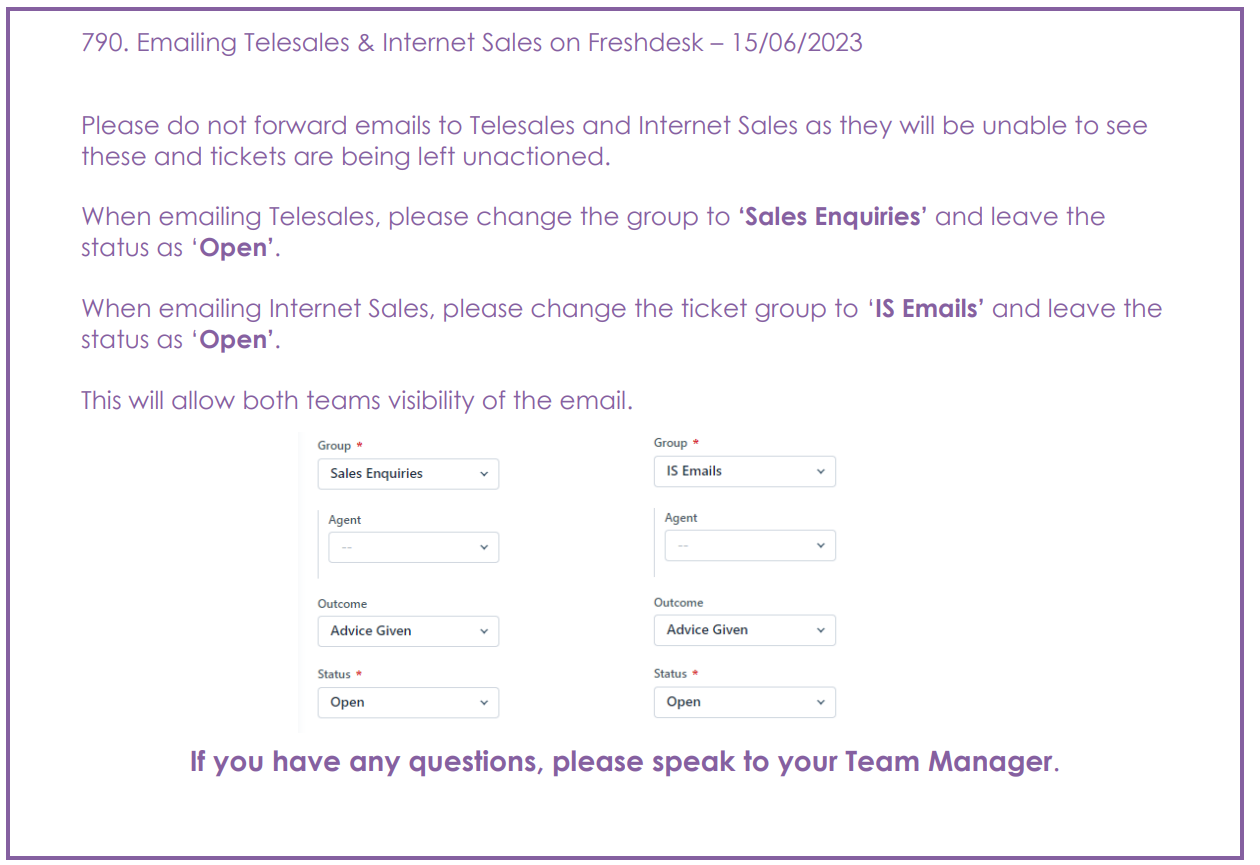Click chevron arrow in left Open status box
This screenshot has height=865, width=1260.
[x=484, y=703]
